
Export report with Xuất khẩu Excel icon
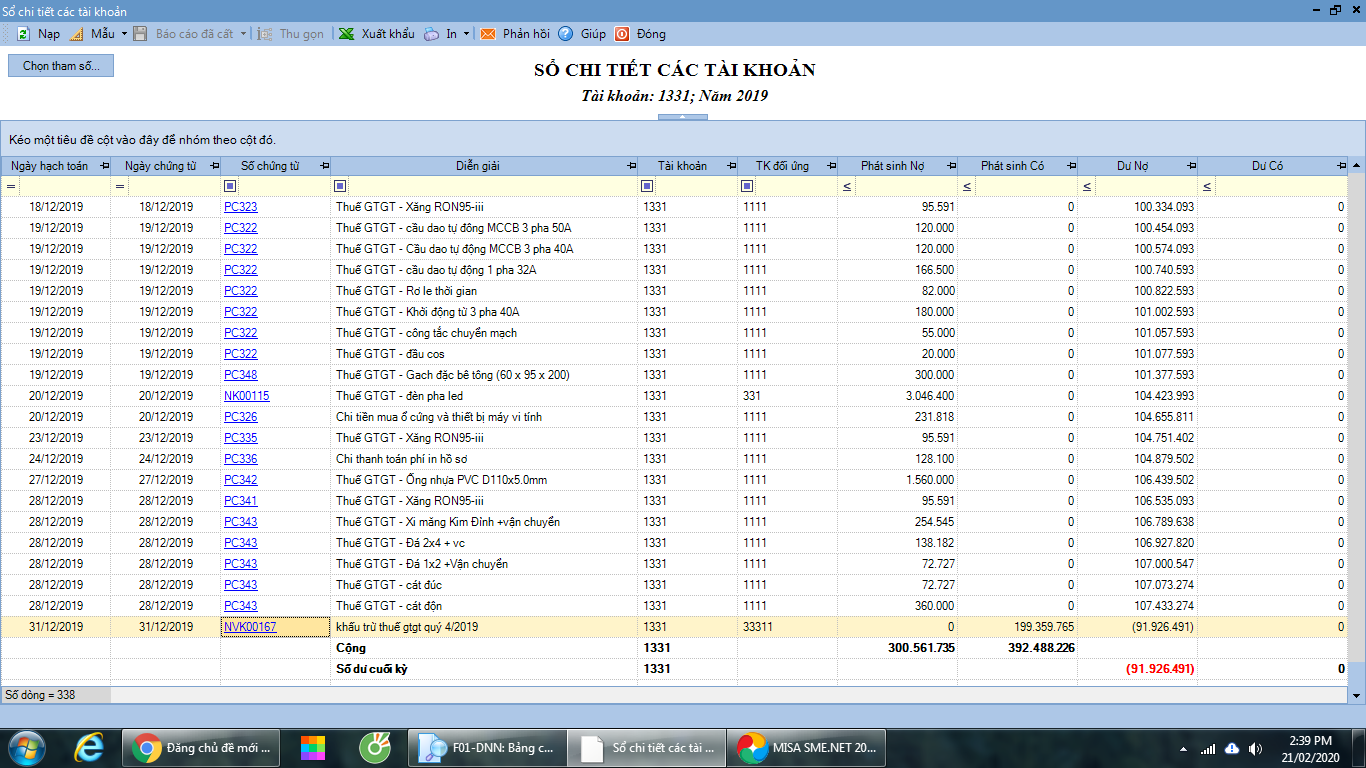coord(346,34)
